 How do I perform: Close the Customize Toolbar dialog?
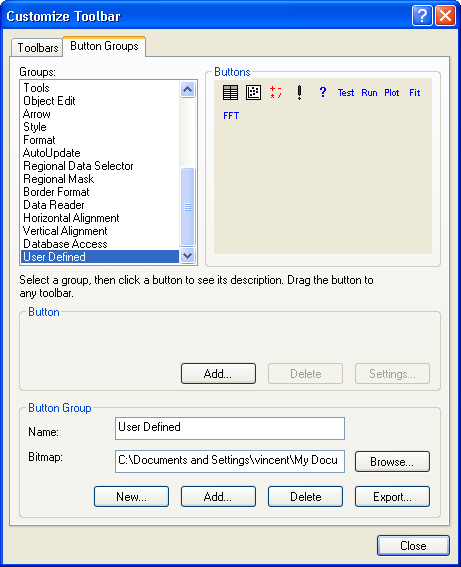click(413, 545)
